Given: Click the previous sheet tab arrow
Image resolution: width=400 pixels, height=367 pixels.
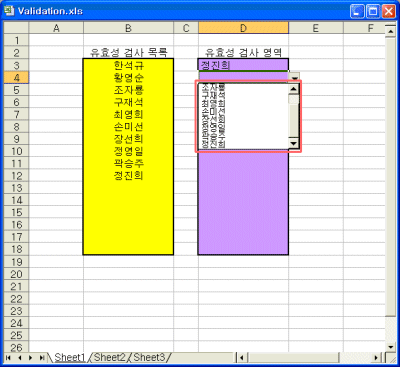Looking at the screenshot, I should pos(20,358).
